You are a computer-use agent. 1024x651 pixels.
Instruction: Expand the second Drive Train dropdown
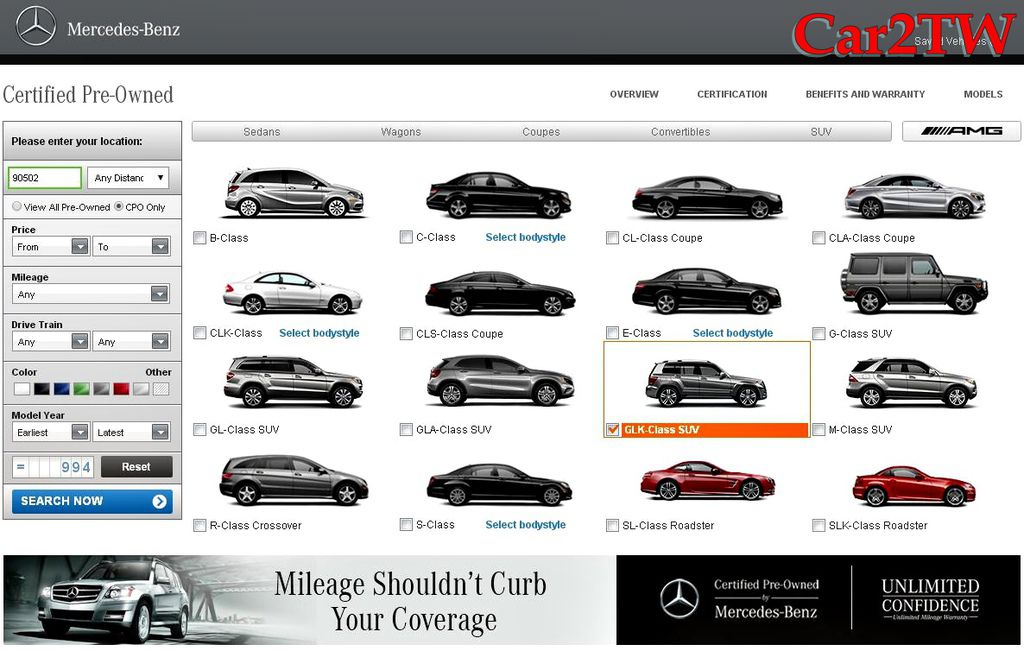[x=131, y=341]
